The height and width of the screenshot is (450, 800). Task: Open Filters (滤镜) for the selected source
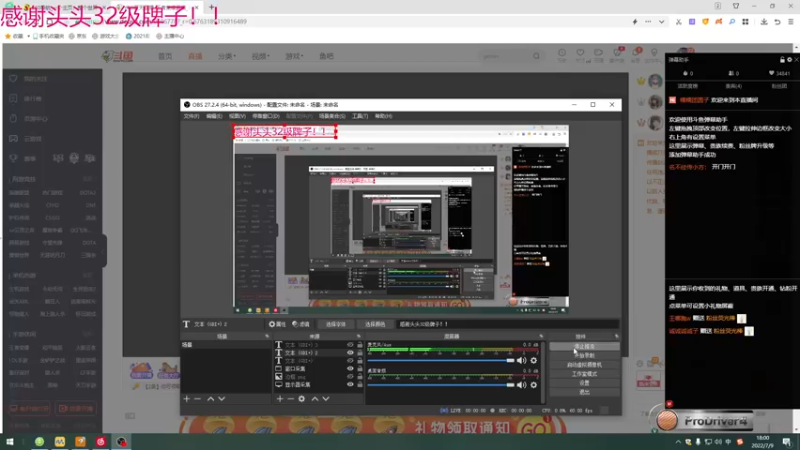pyautogui.click(x=301, y=324)
